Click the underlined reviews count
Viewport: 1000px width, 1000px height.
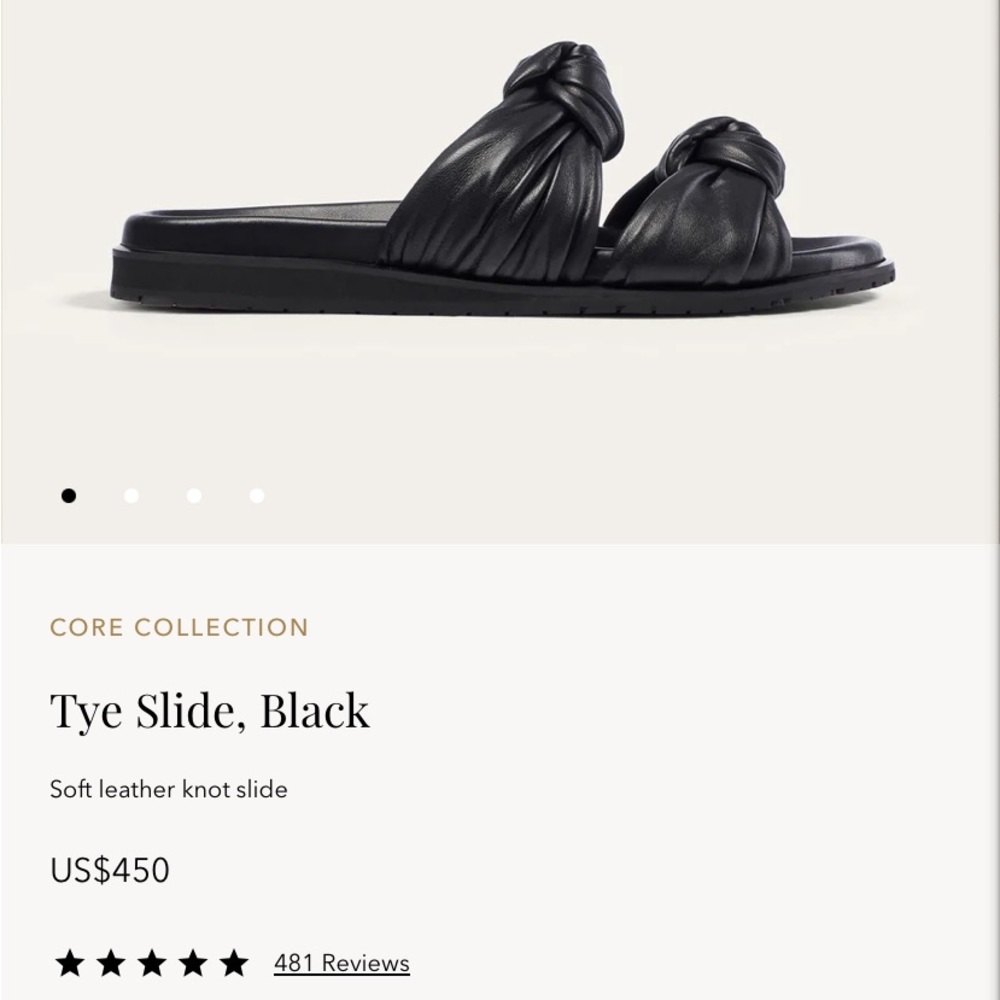341,962
